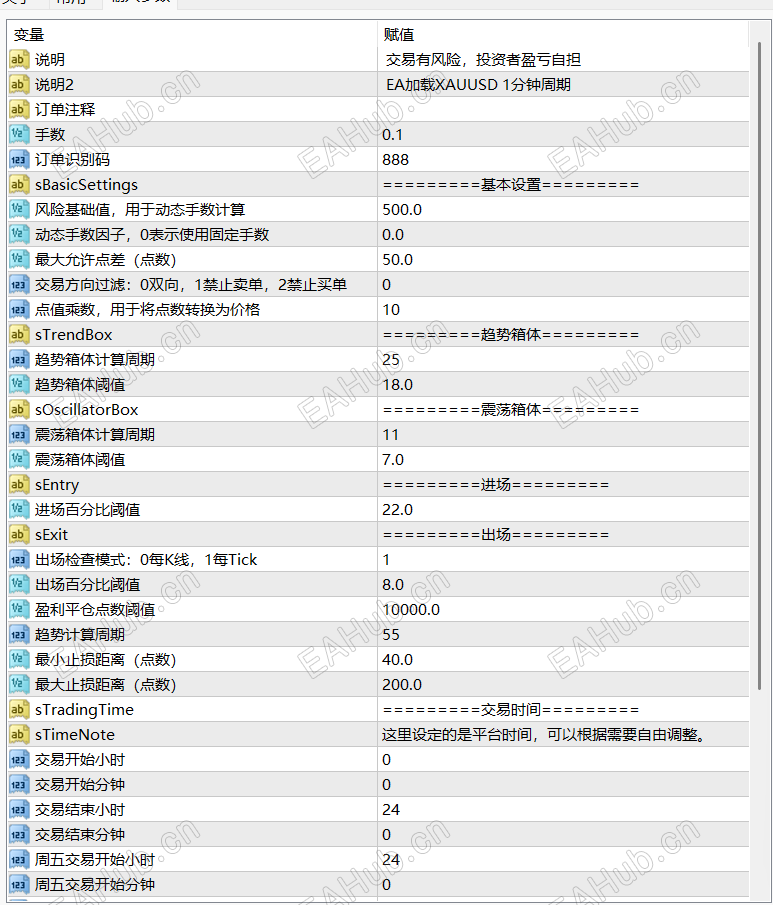773x905 pixels.
Task: Click the integer icon beside 交易方向过滤
Action: 18,285
